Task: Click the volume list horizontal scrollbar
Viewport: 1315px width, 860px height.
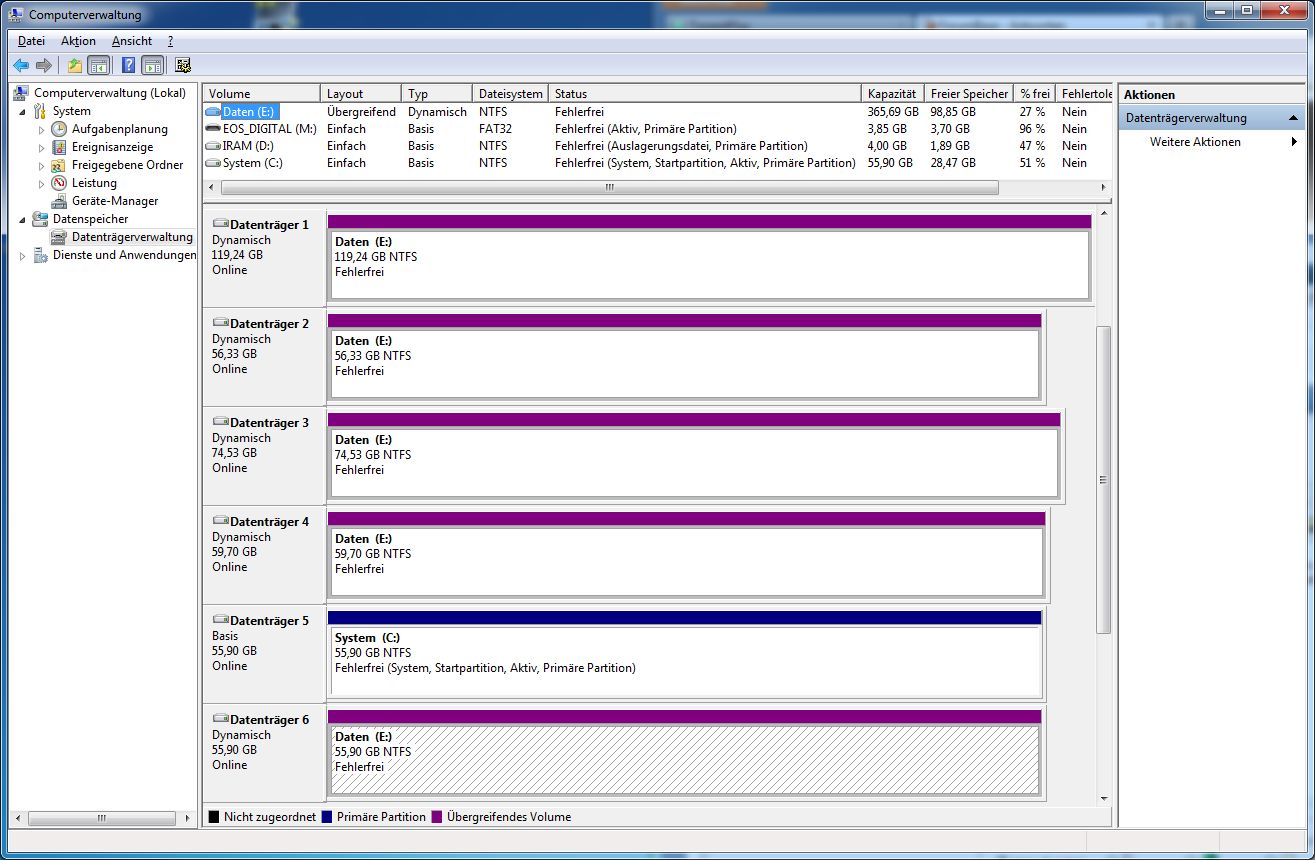Action: (609, 187)
